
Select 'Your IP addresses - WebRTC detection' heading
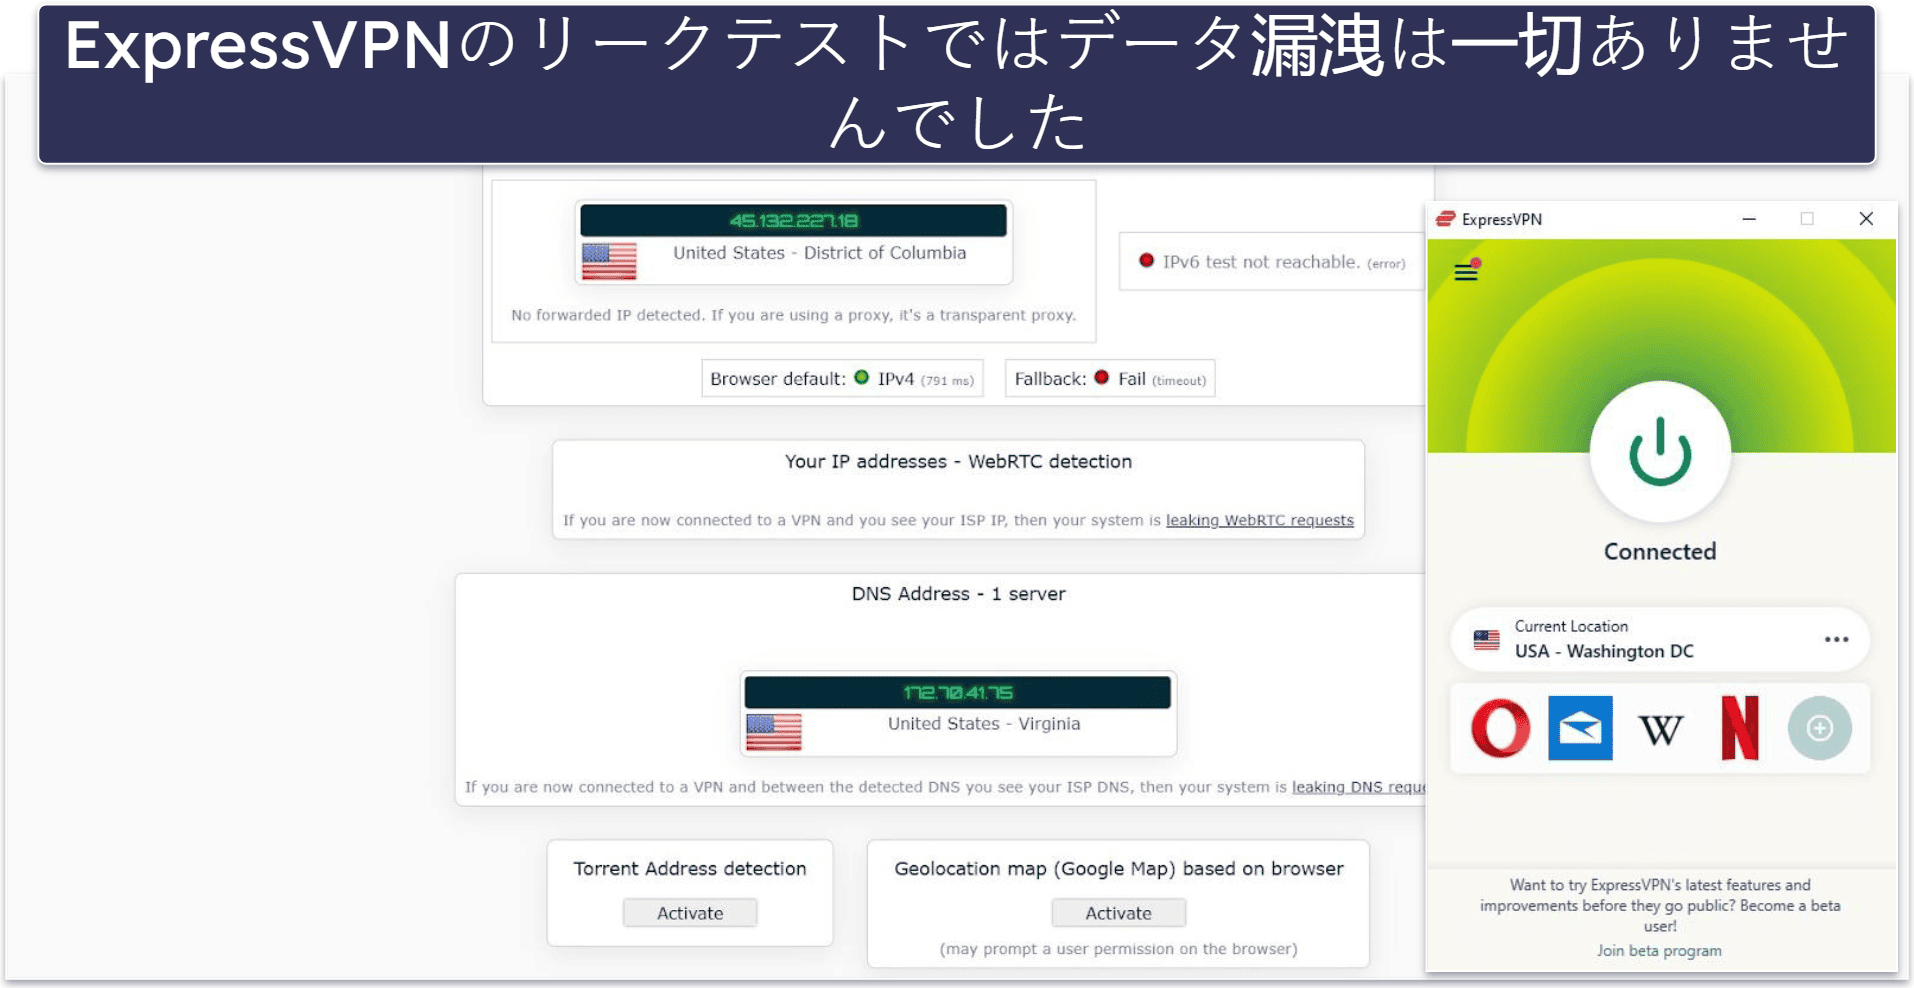958,462
